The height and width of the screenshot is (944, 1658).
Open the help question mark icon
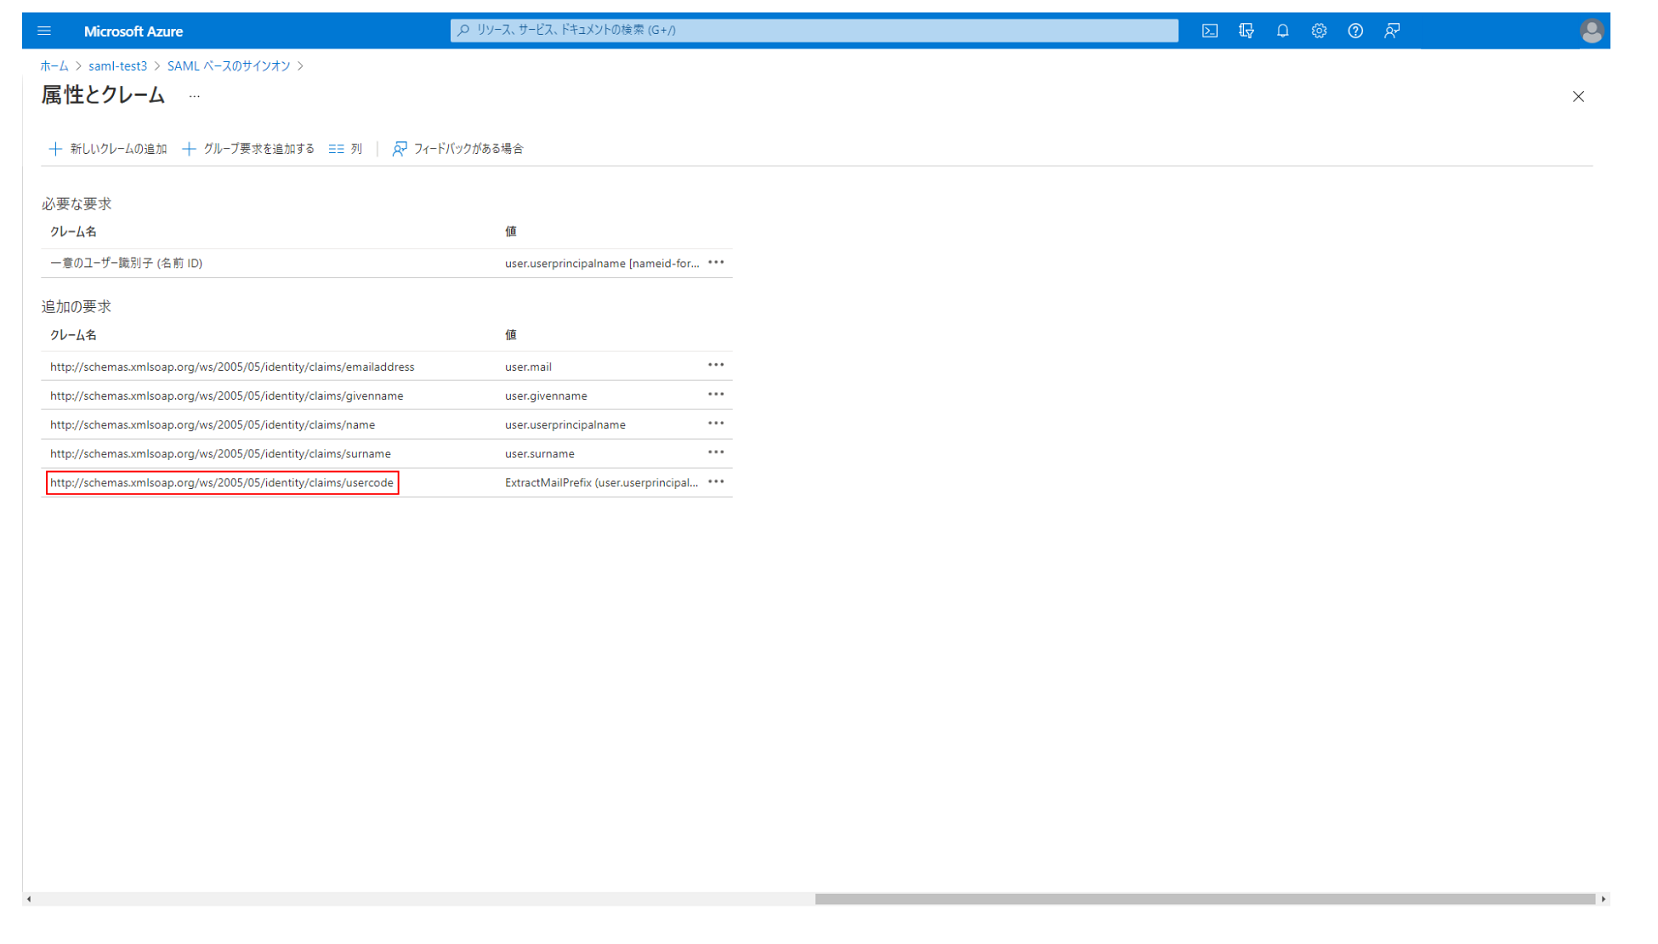click(1355, 30)
